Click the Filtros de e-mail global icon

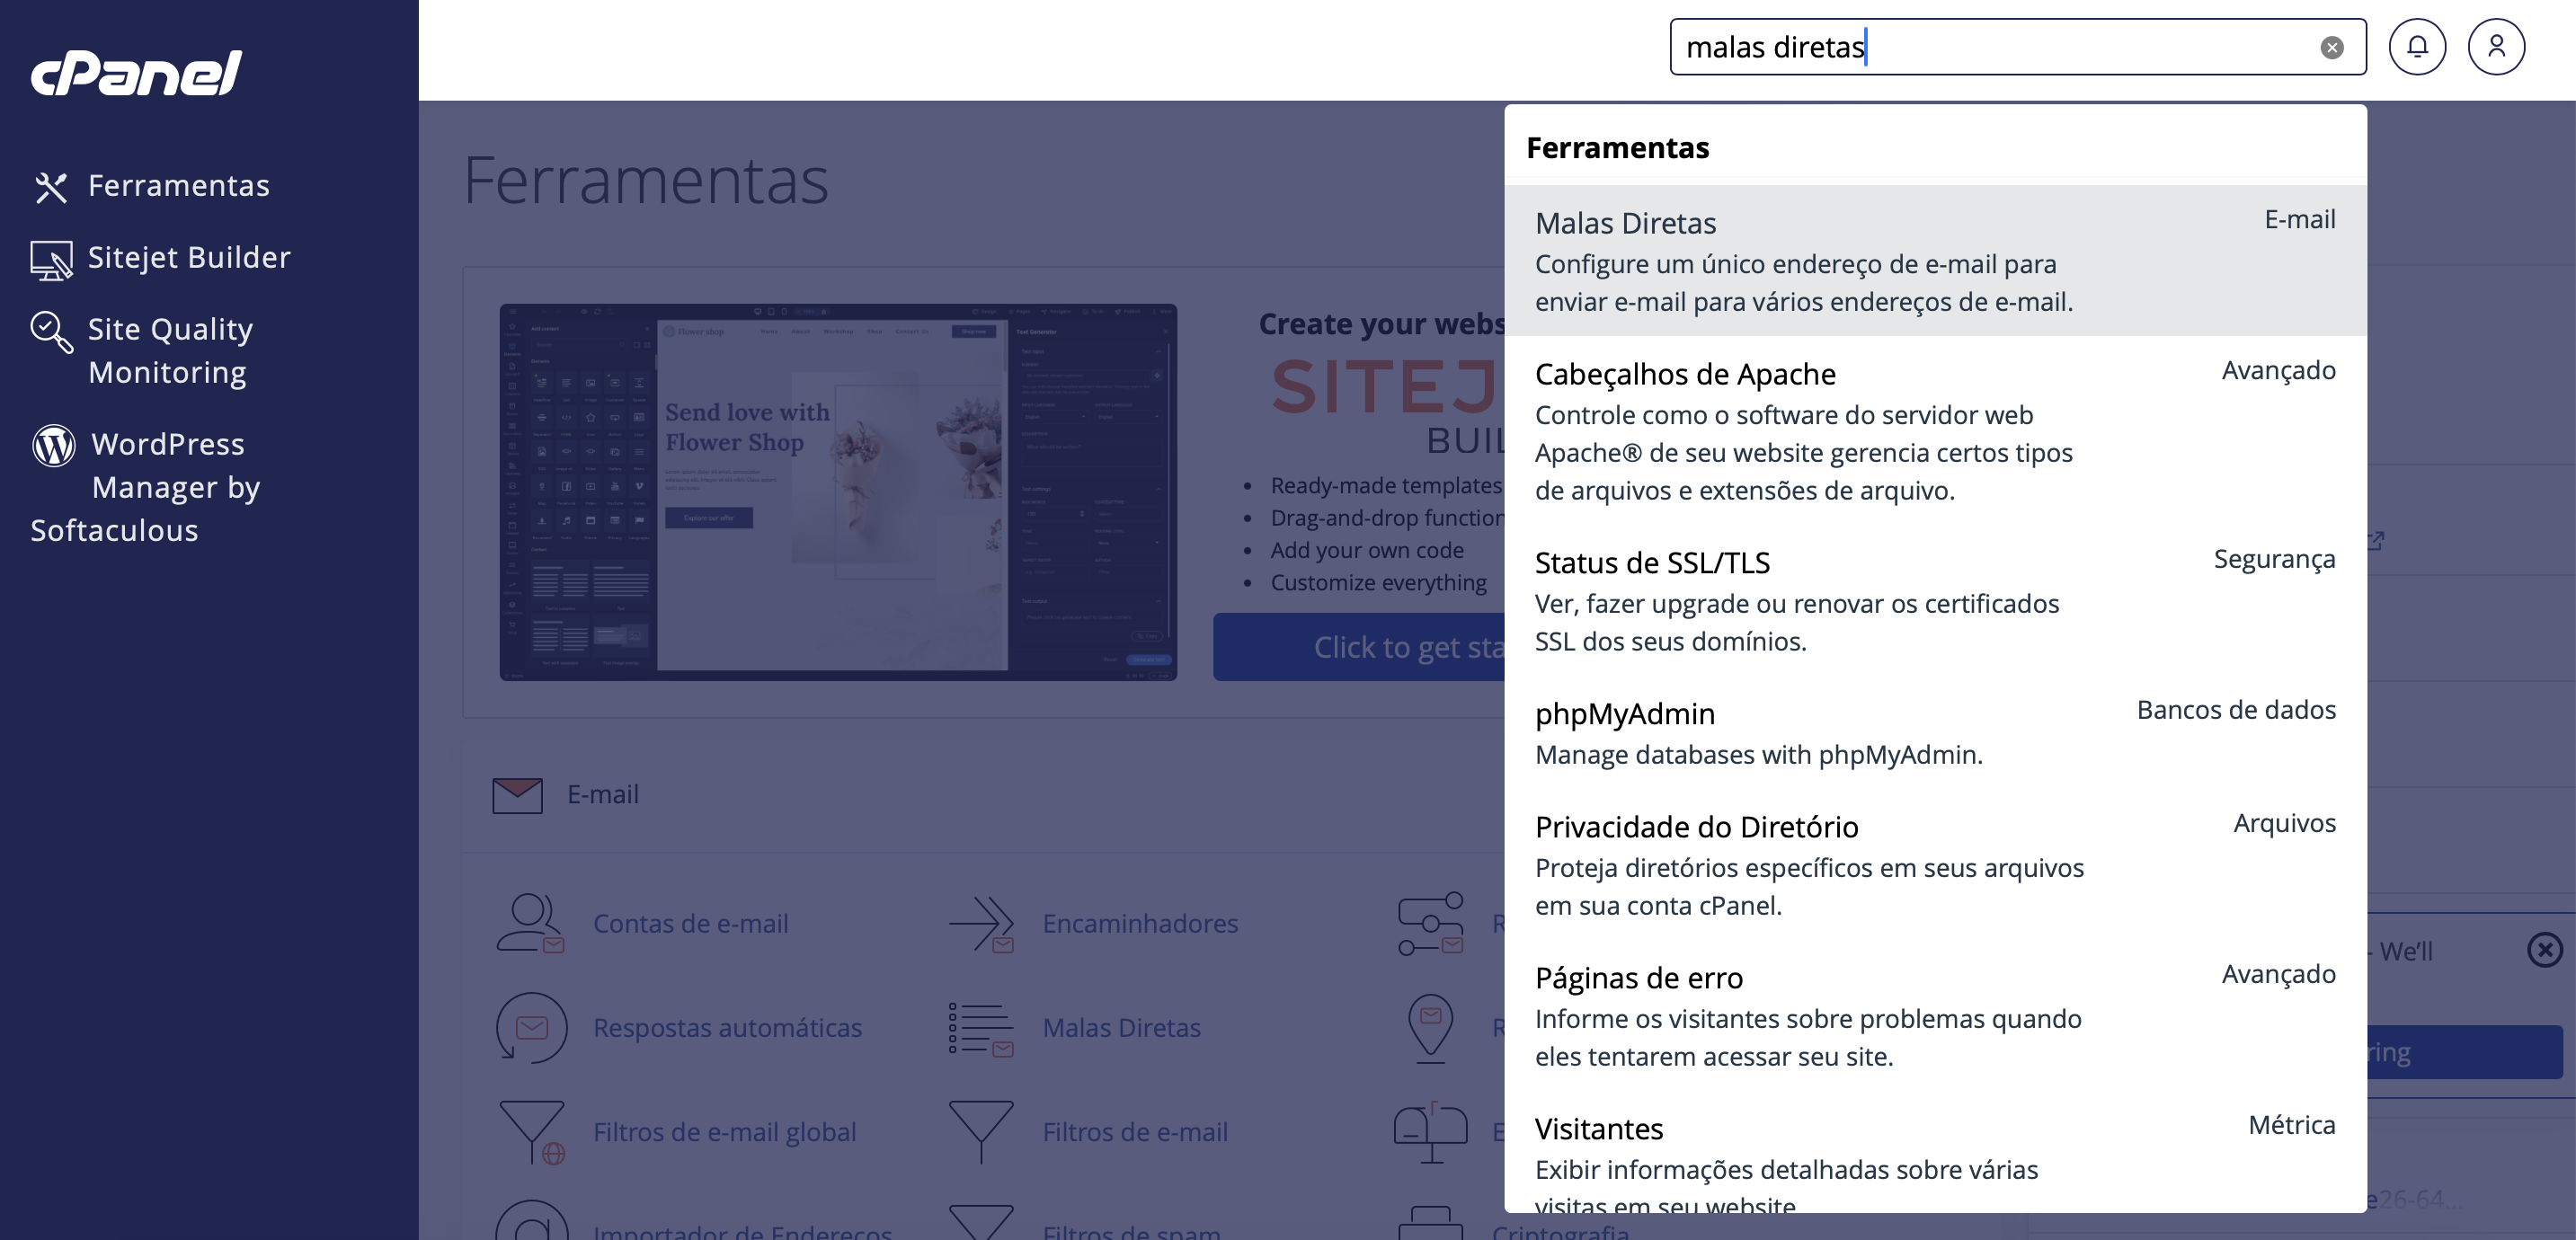532,1132
